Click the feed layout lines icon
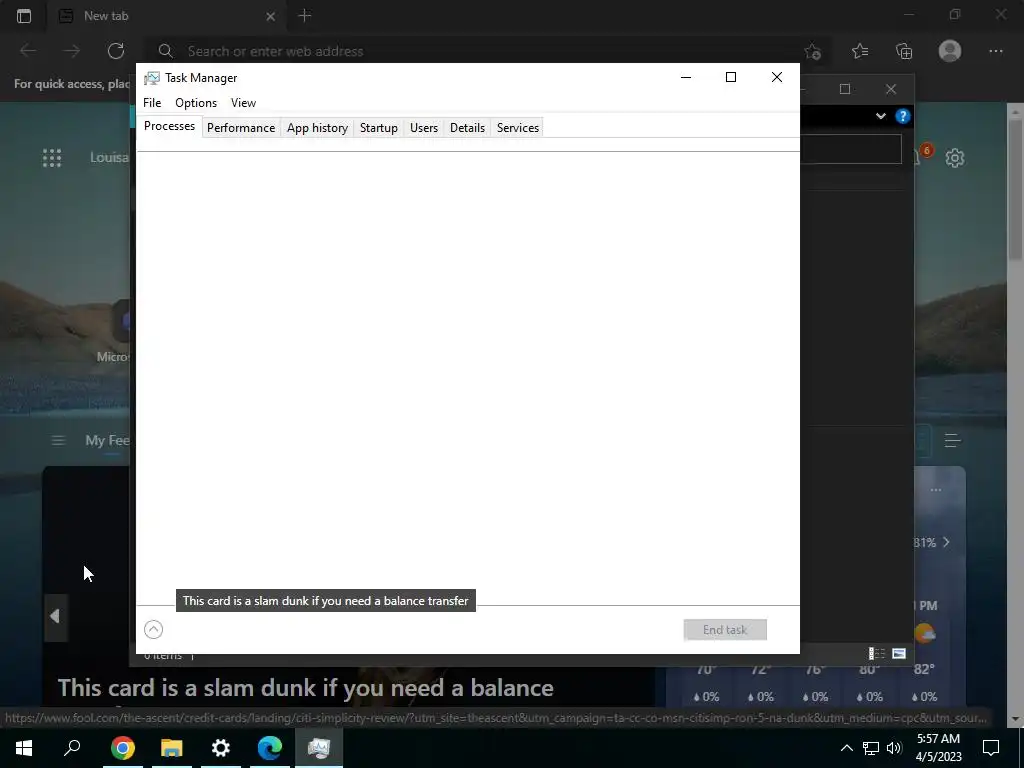Viewport: 1024px width, 768px height. point(952,441)
